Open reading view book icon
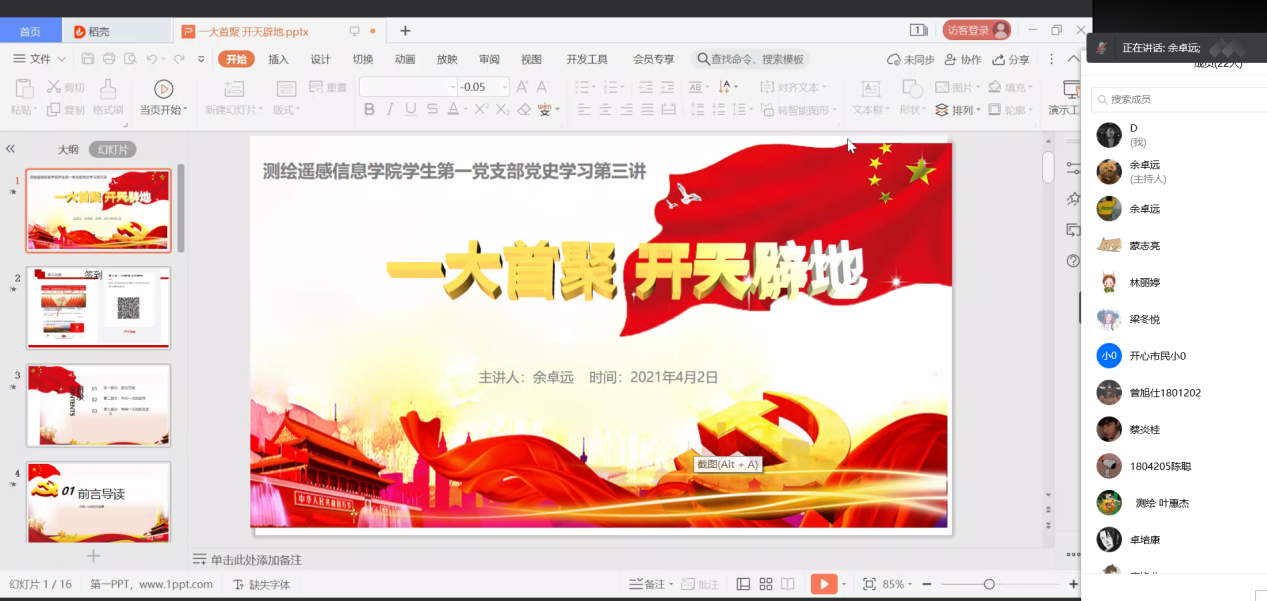1267x601 pixels. pyautogui.click(x=788, y=584)
